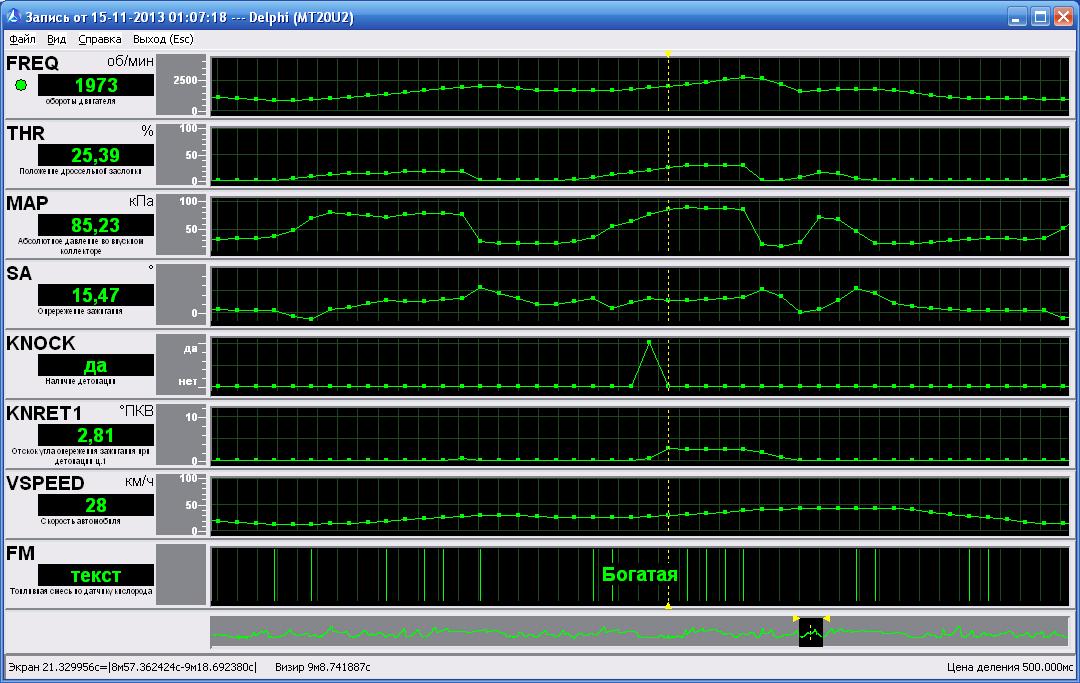Click the Скорость автомобиля description text
This screenshot has width=1080, height=683.
[81, 521]
